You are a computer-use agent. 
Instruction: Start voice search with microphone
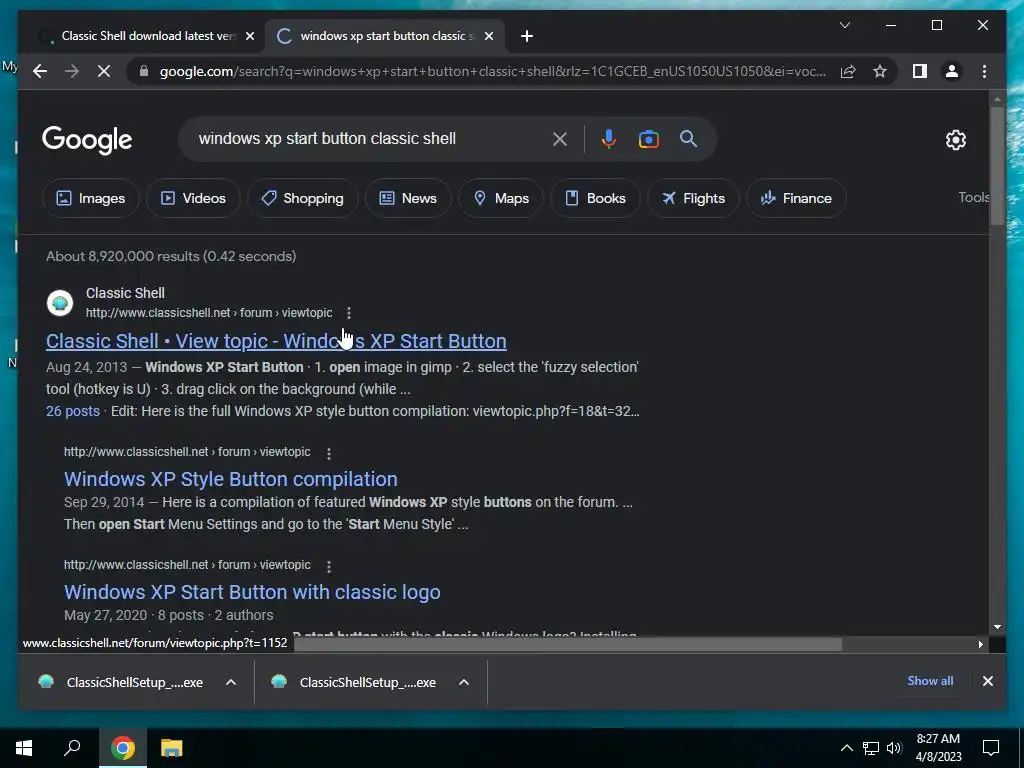(x=609, y=139)
